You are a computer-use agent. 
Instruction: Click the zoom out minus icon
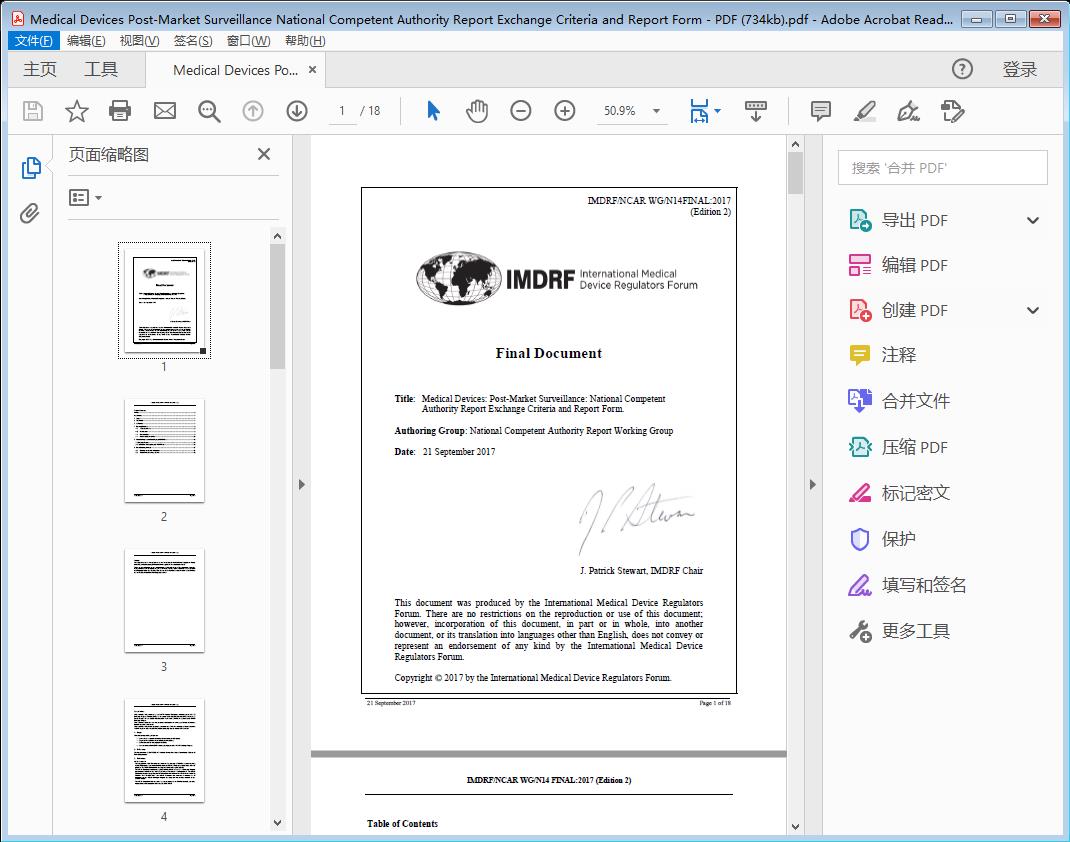521,111
